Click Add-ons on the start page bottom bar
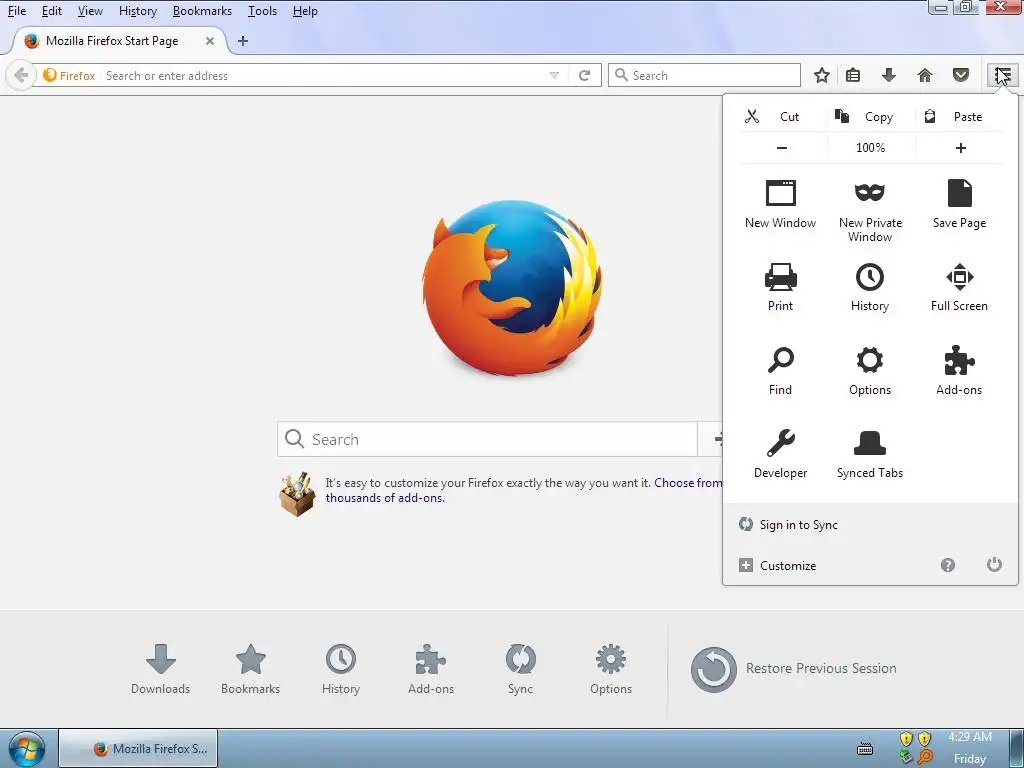1024x768 pixels. click(x=431, y=669)
